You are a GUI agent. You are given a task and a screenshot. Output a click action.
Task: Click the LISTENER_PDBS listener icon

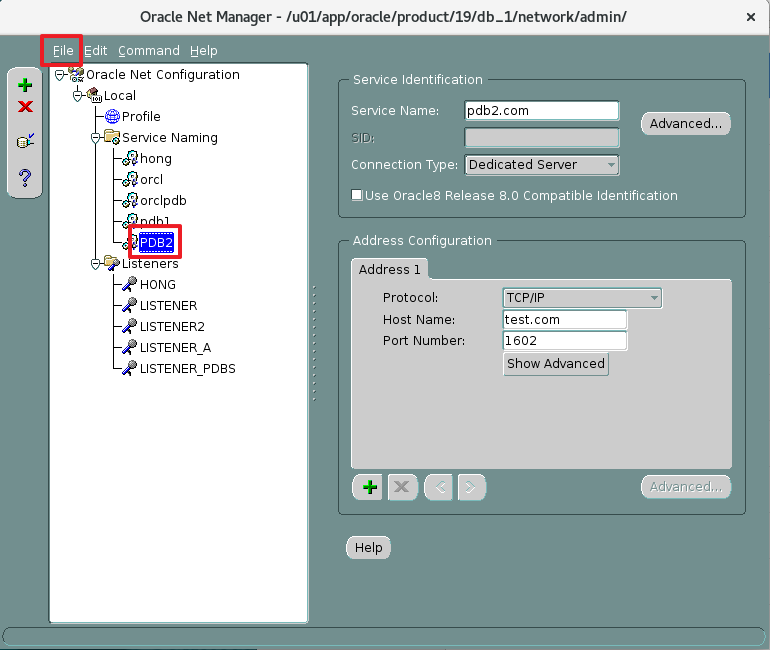[130, 368]
